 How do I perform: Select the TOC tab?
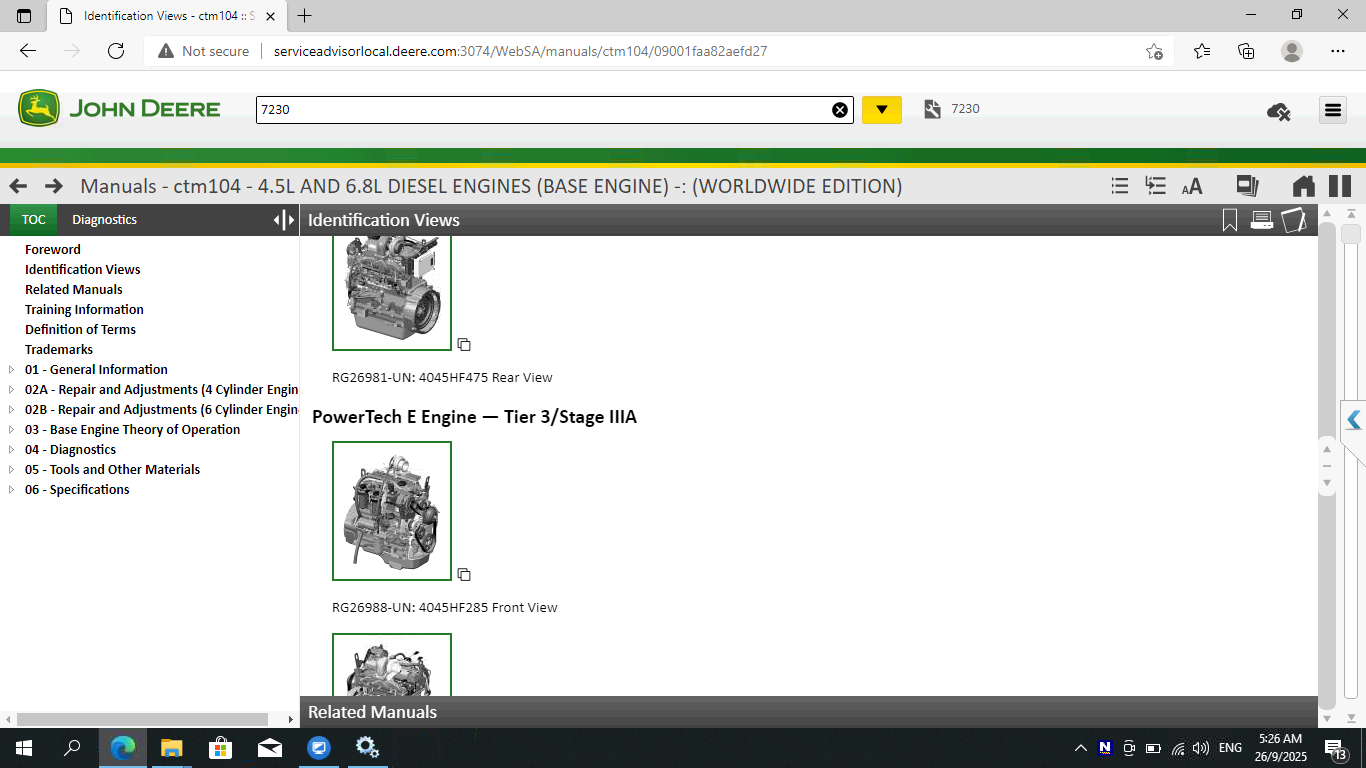coord(33,219)
